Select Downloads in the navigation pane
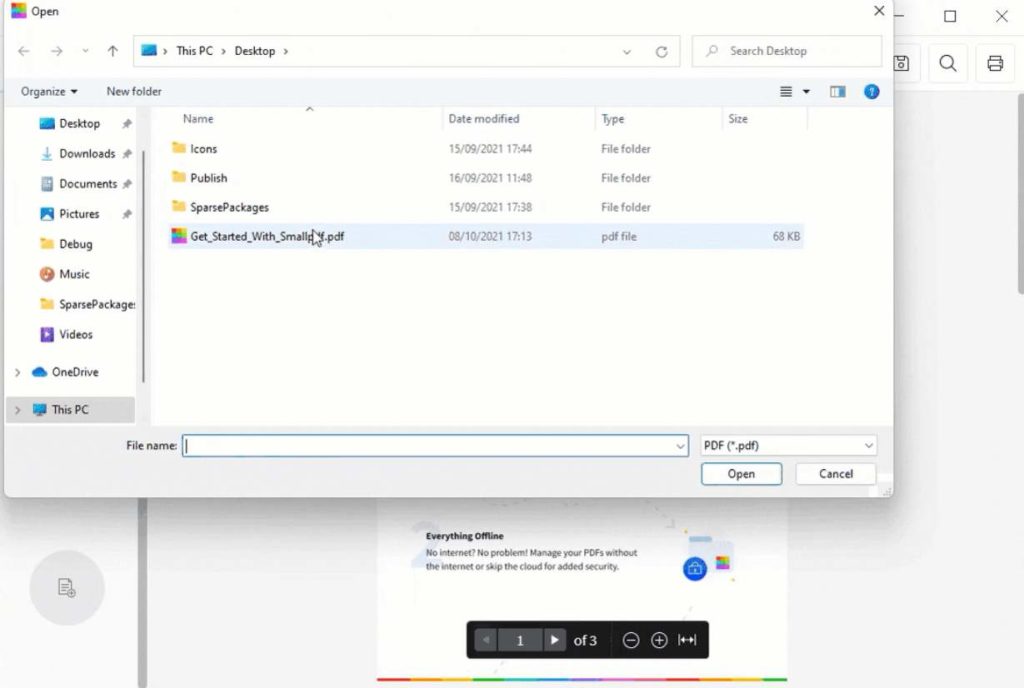This screenshot has width=1024, height=688. 87,153
